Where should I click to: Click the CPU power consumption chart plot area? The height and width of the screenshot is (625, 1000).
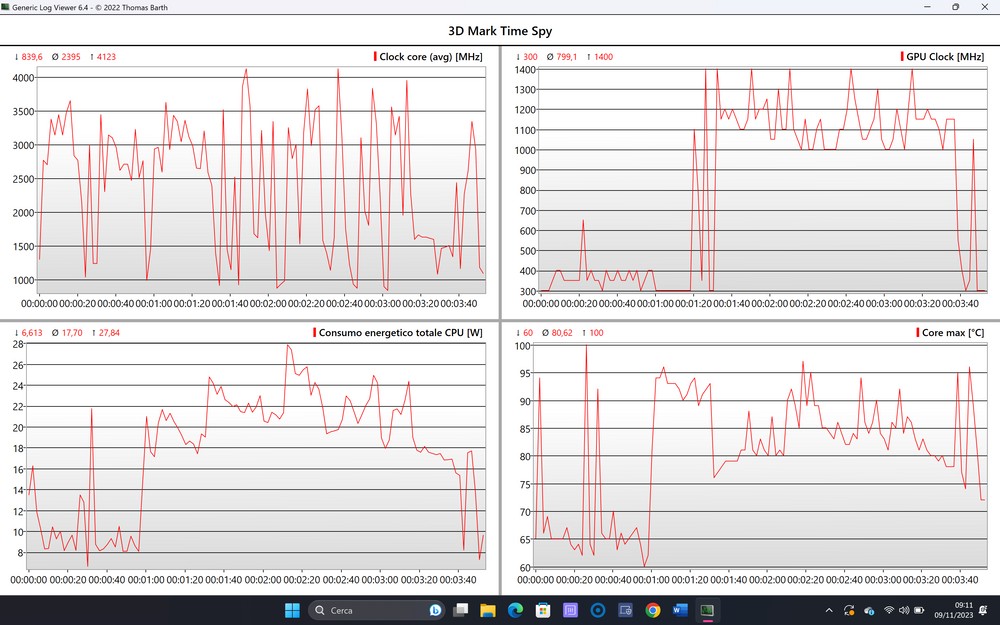tap(256, 457)
